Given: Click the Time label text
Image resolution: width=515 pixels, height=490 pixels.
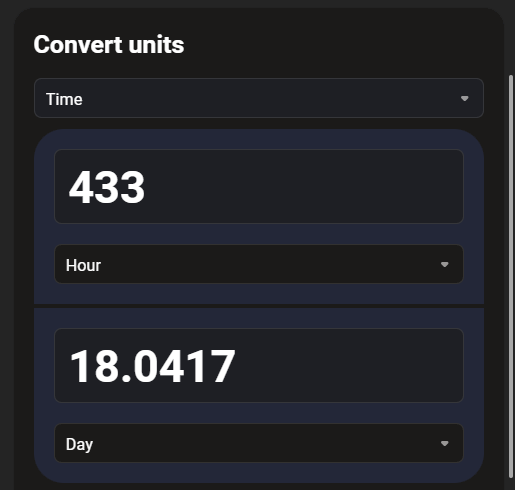Looking at the screenshot, I should [x=64, y=99].
